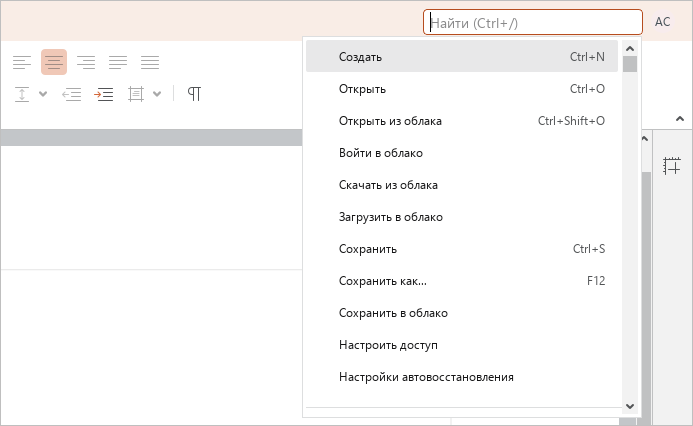Image resolution: width=693 pixels, height=426 pixels.
Task: Focus the Найти search field
Action: pos(533,22)
